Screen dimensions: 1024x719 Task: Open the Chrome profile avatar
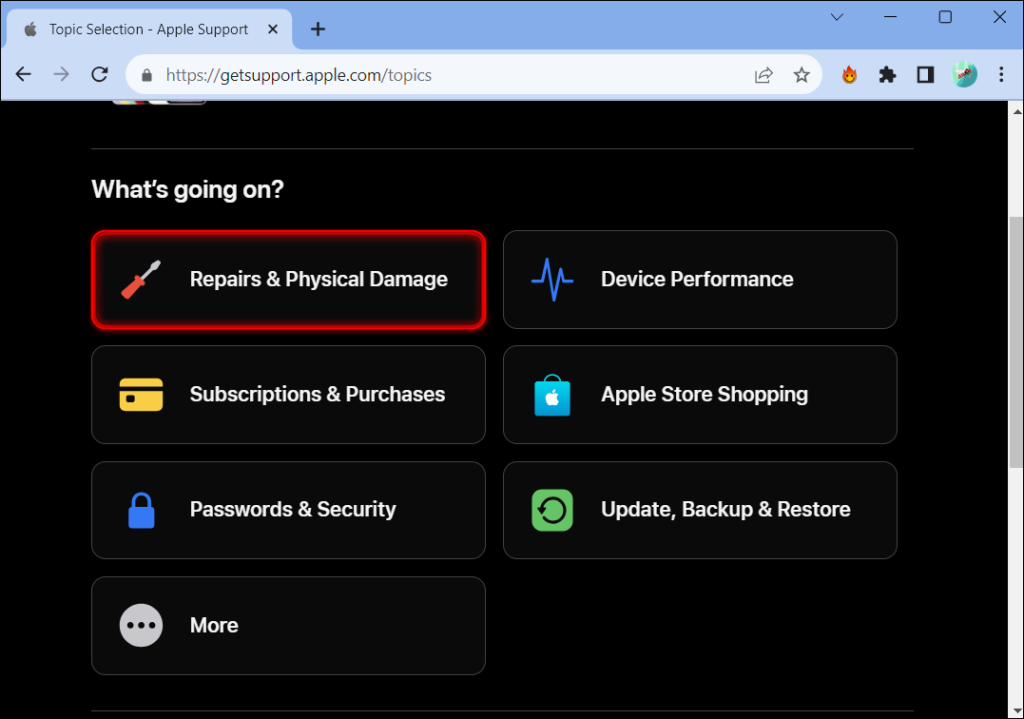pyautogui.click(x=963, y=75)
